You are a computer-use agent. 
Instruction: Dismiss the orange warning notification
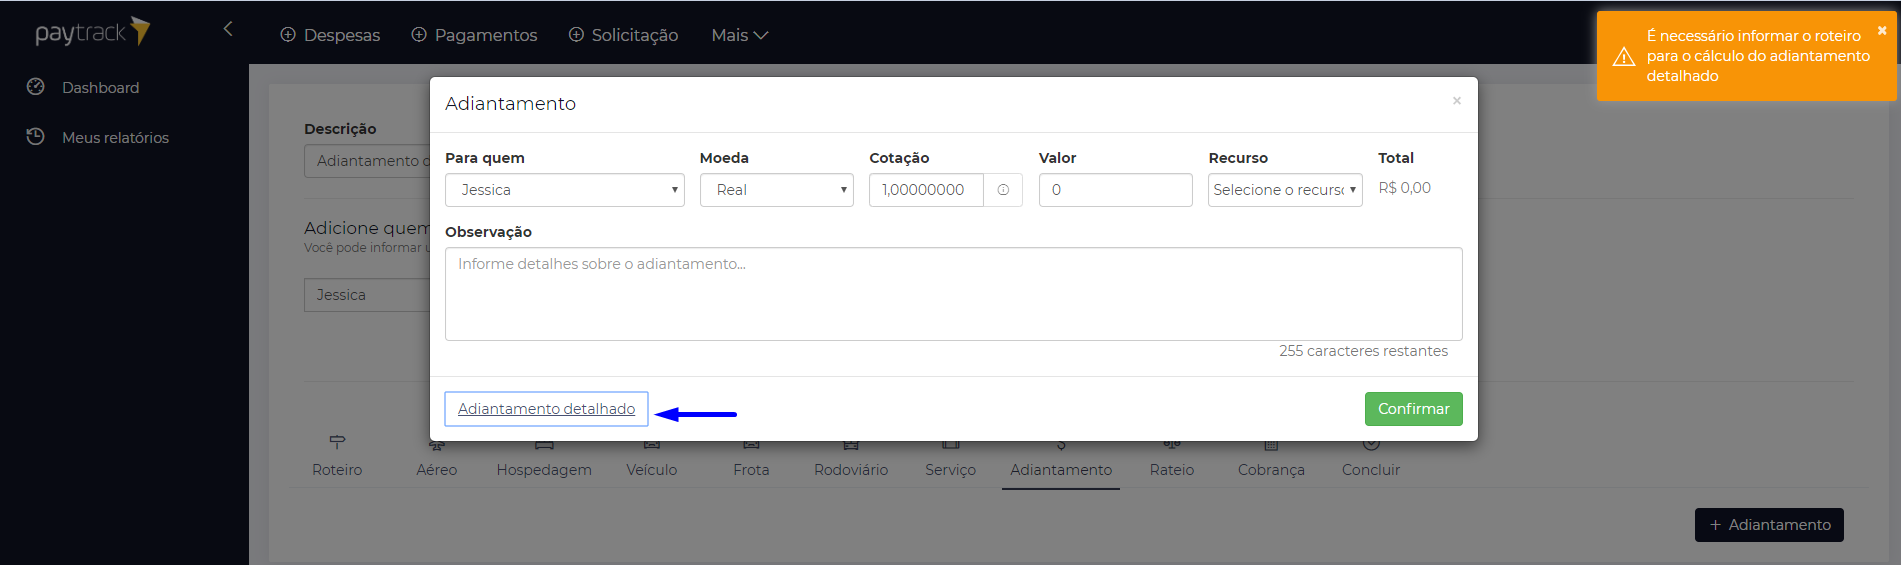[1881, 31]
